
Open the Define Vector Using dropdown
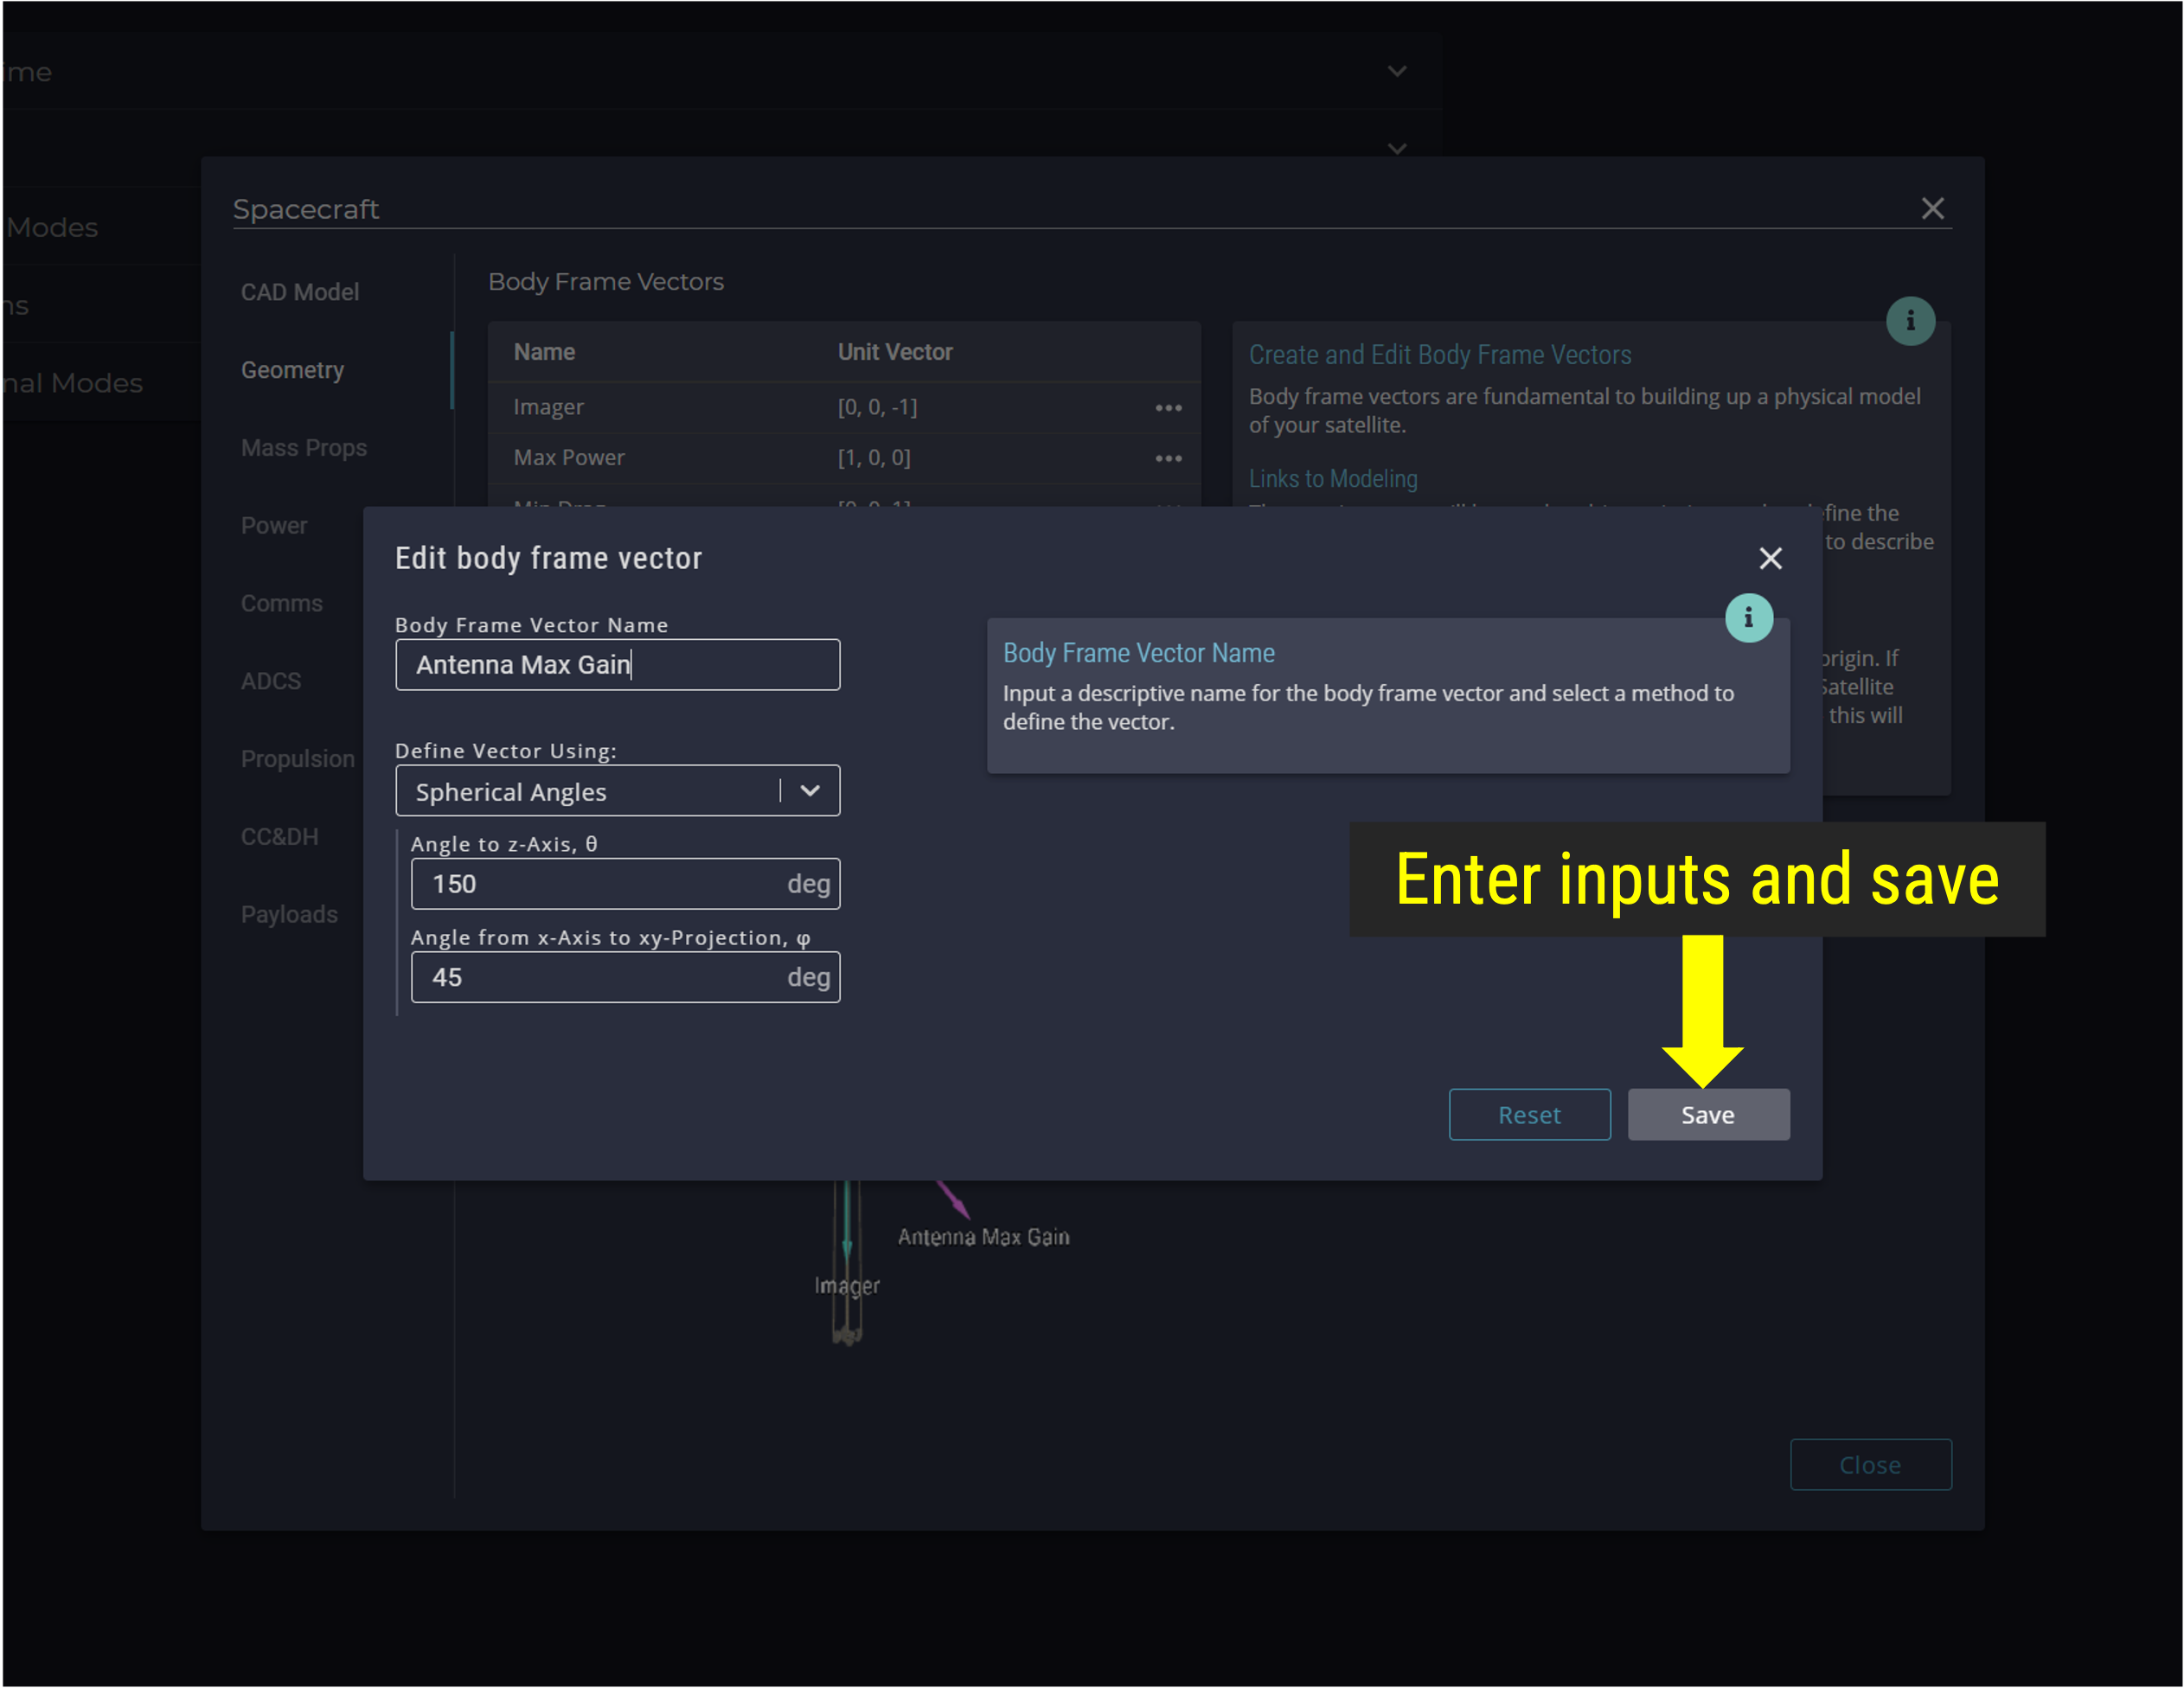point(617,791)
